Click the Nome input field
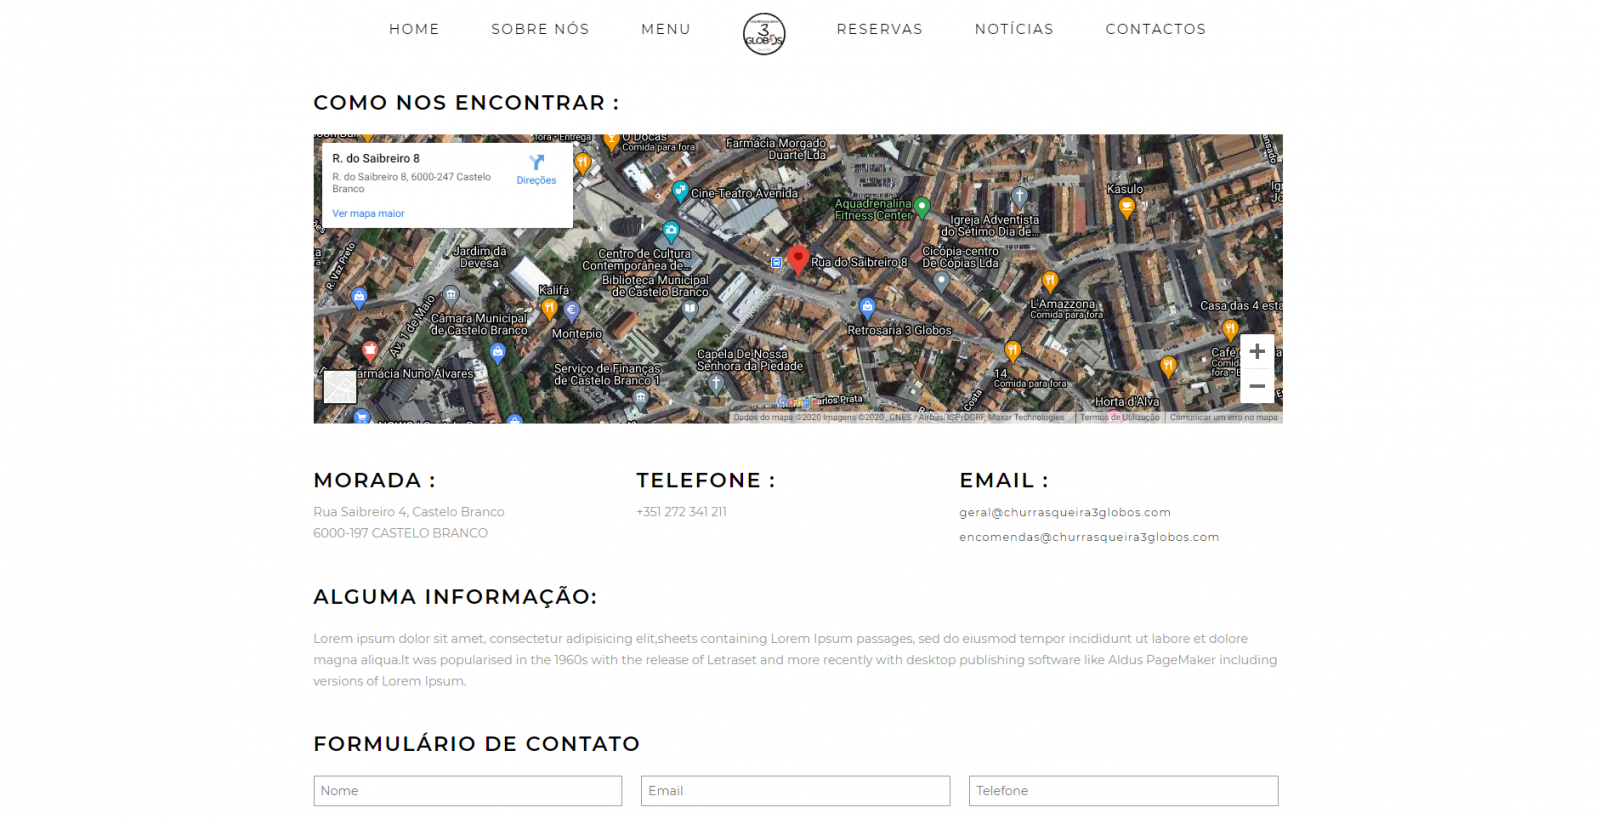1600x819 pixels. 468,791
